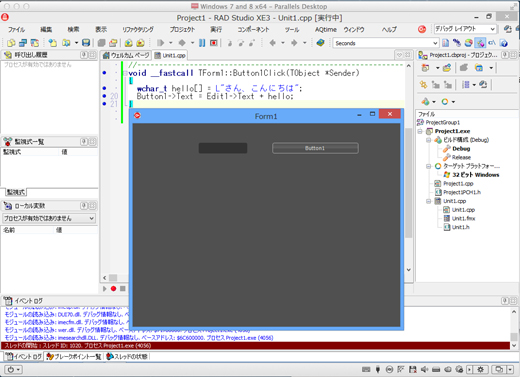Screen dimensions: 520x377
Task: Click the highlighted AQtime tool icon
Action: (480, 43)
